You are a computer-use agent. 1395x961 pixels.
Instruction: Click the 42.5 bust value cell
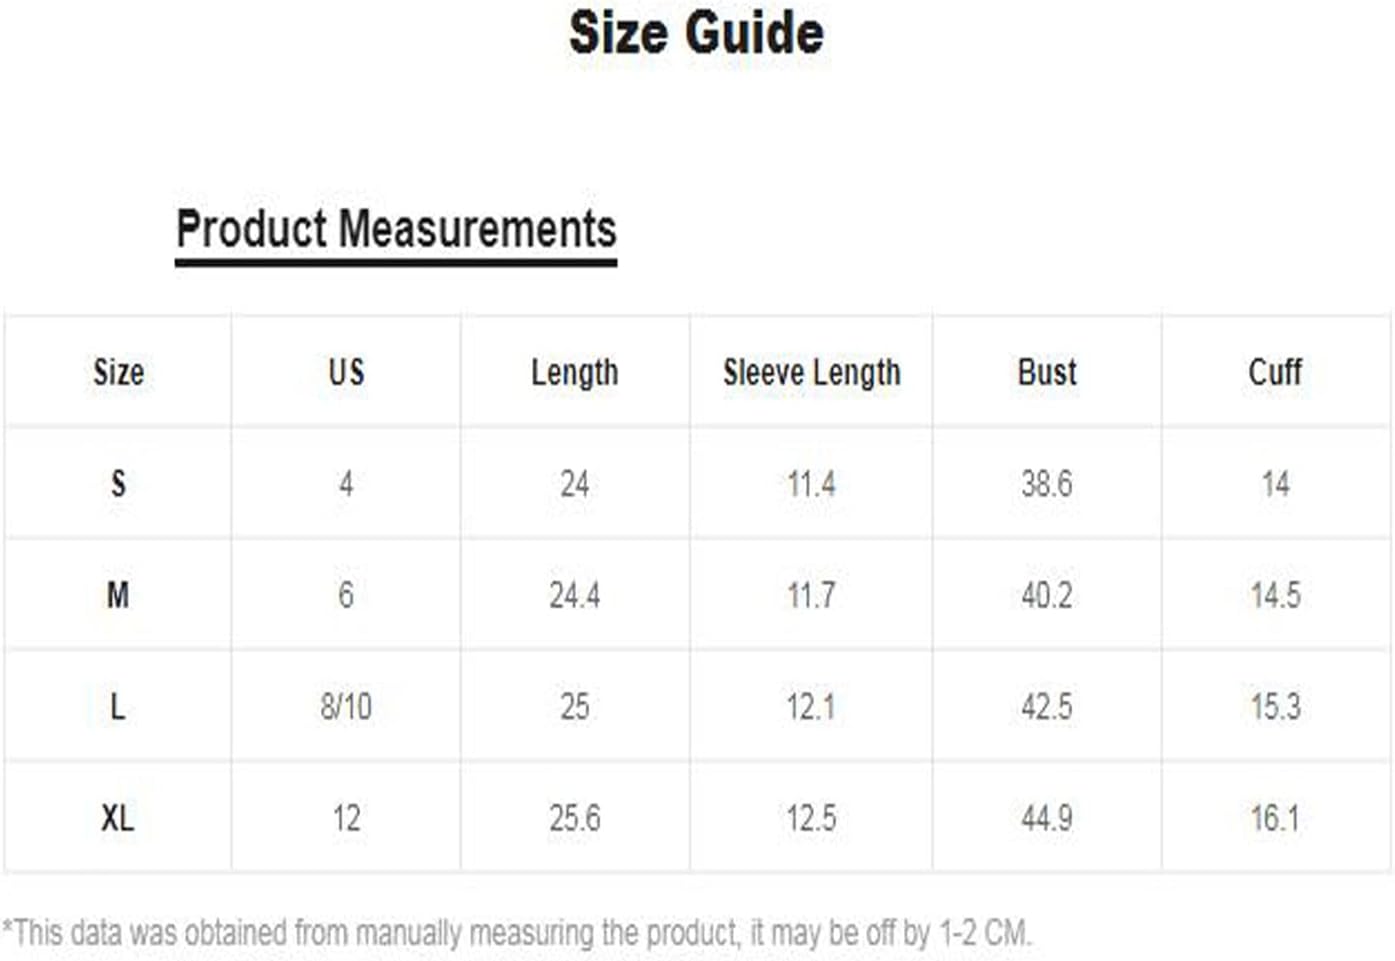pos(1047,707)
